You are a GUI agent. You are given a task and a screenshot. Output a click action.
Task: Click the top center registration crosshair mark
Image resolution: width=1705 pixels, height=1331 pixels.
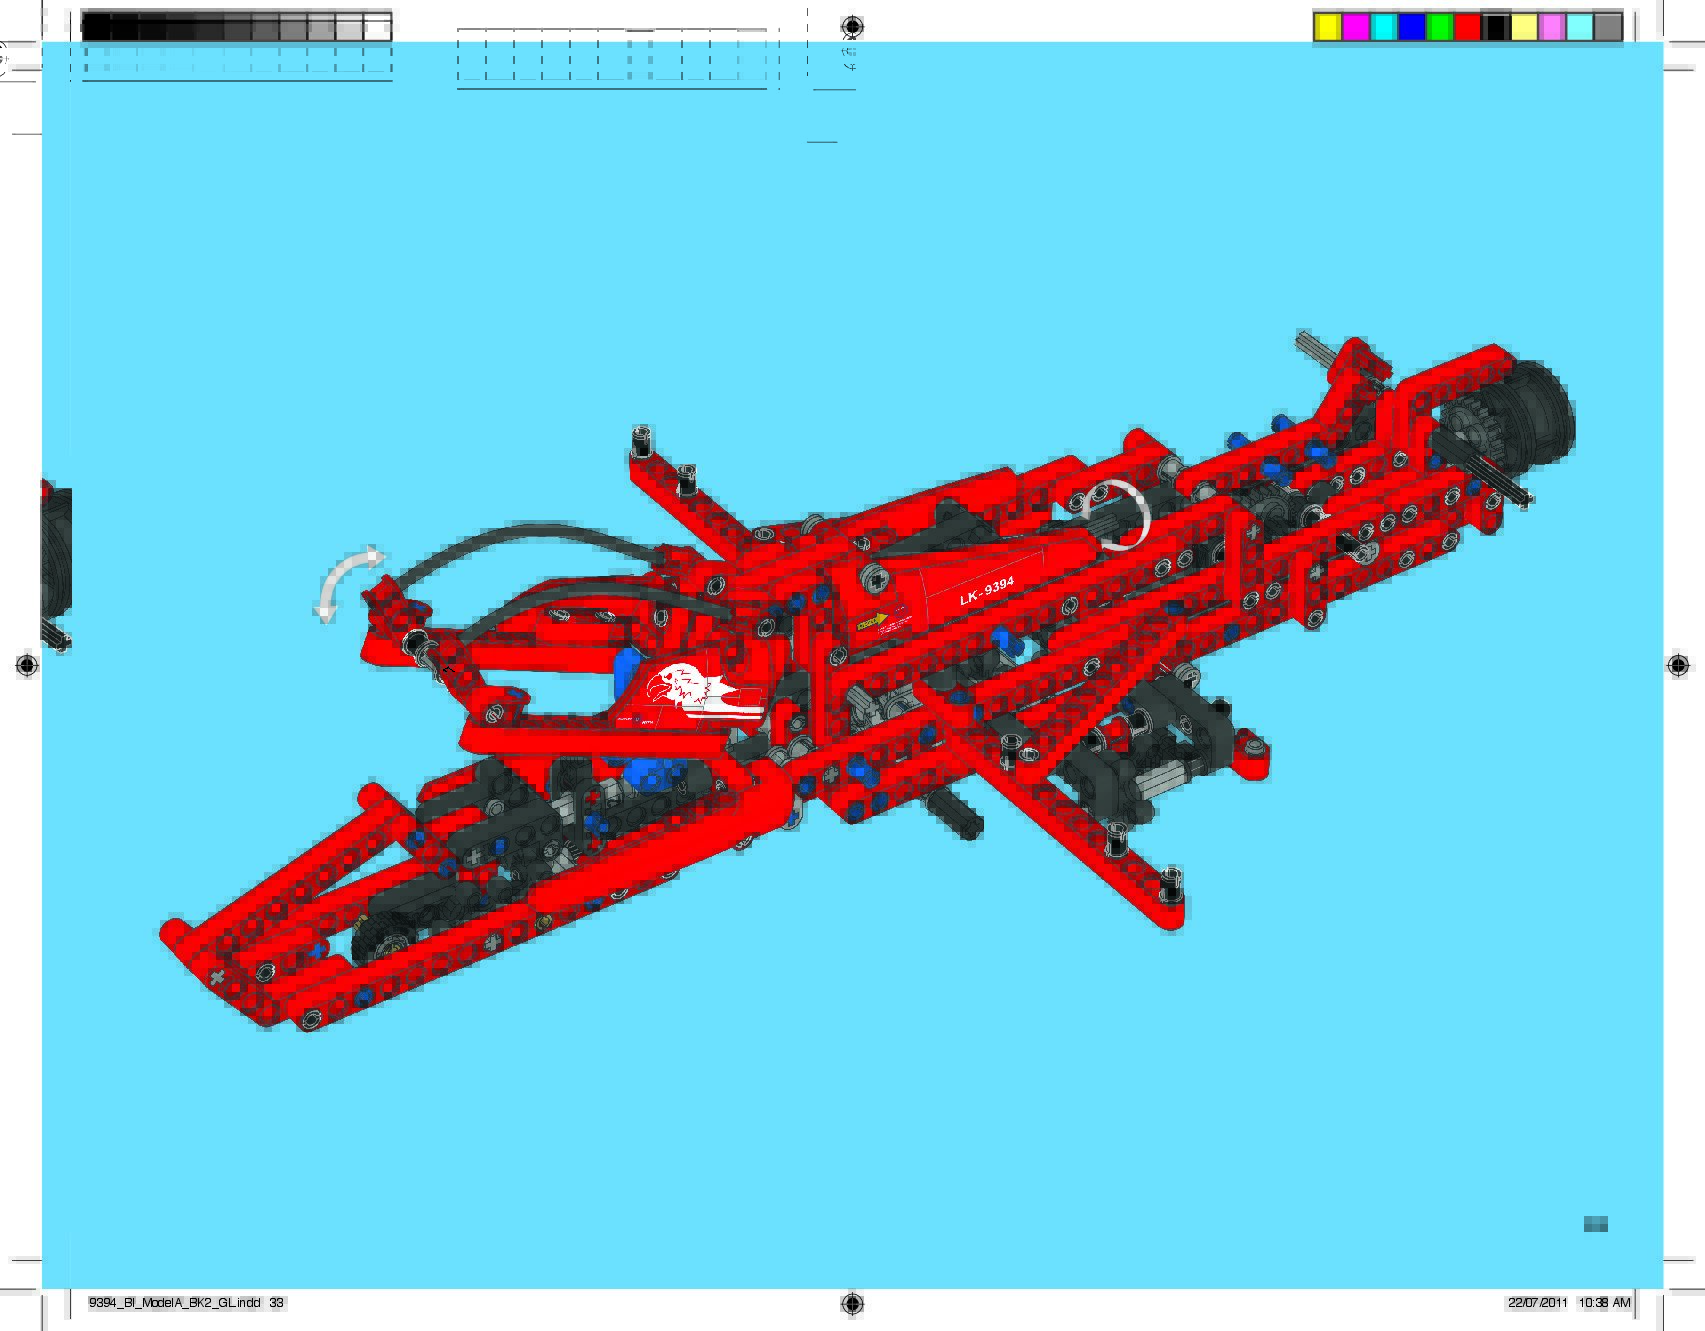tap(852, 26)
